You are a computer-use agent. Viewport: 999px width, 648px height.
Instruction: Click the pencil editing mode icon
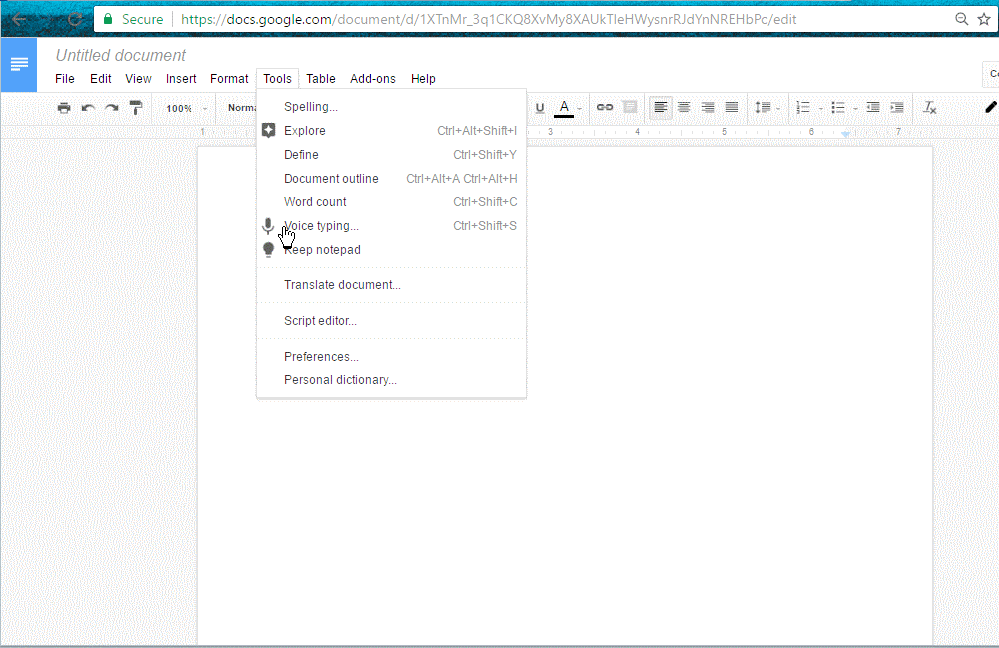(x=990, y=107)
